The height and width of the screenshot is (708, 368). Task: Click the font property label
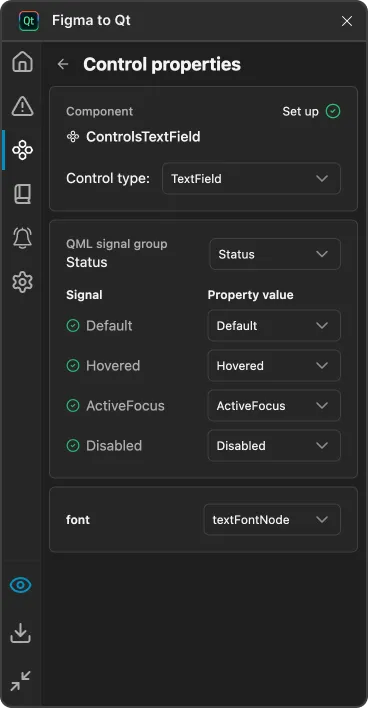[78, 520]
